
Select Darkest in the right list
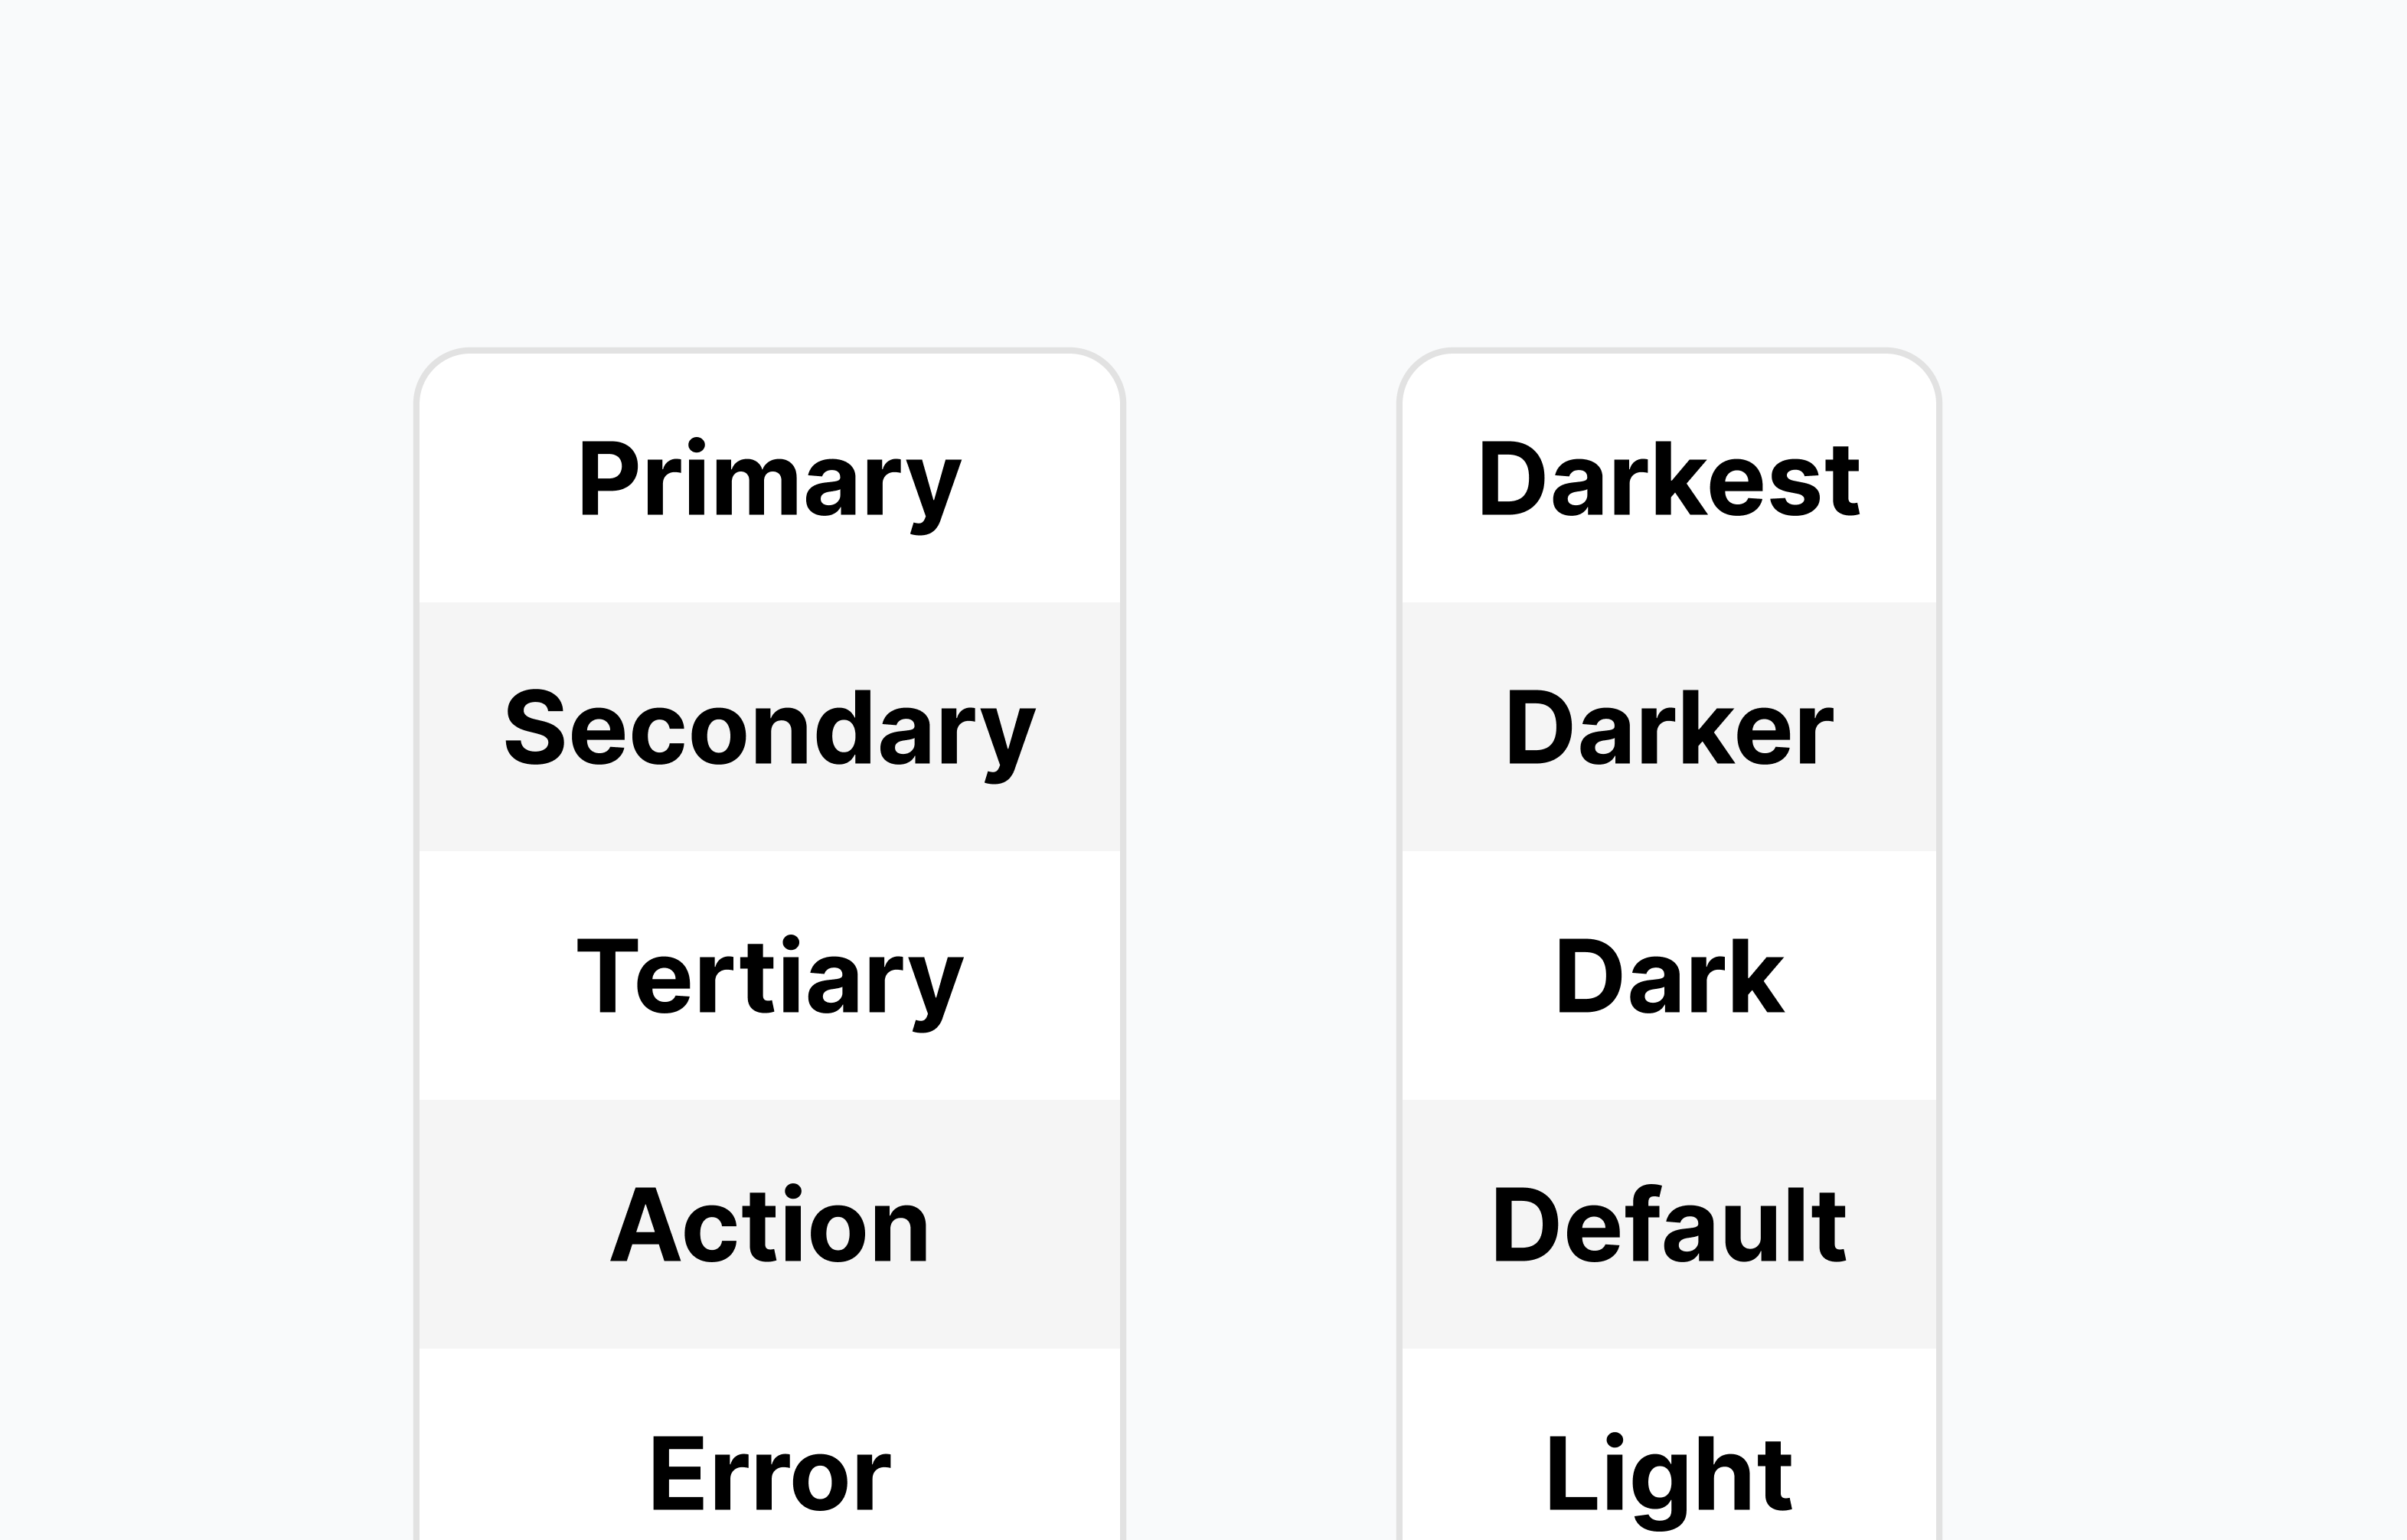click(1669, 480)
